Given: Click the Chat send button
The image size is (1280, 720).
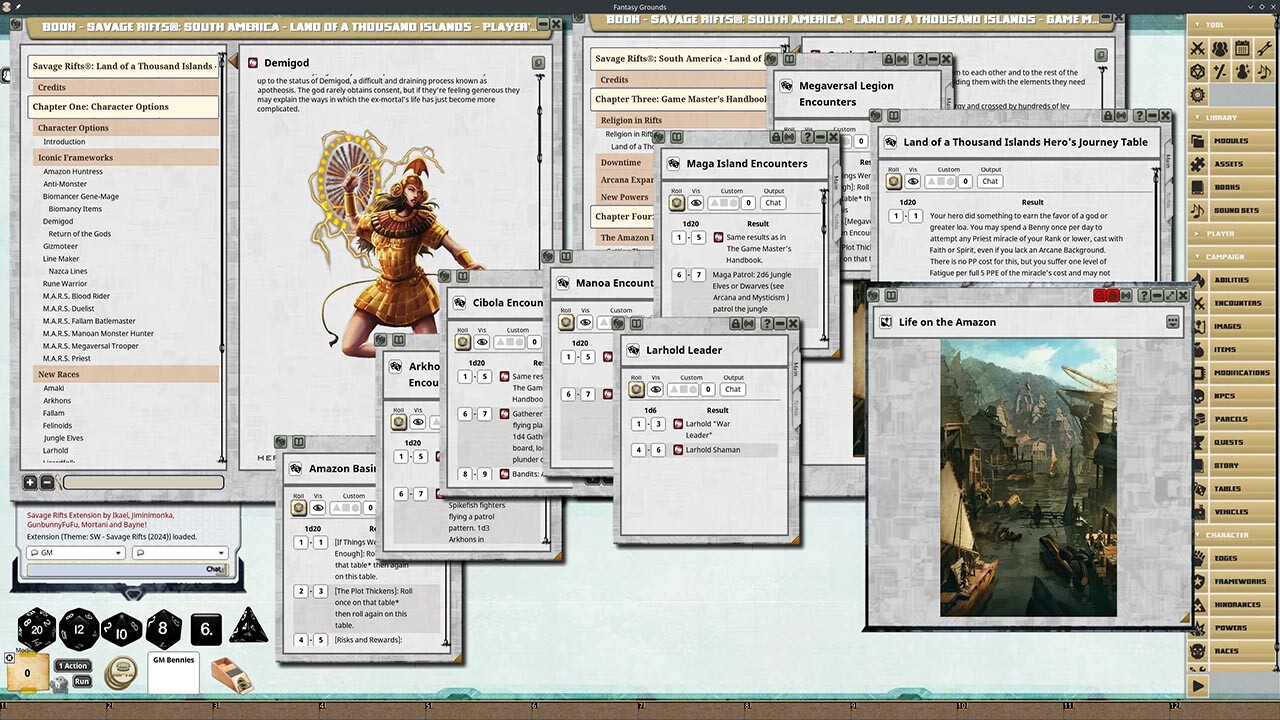Looking at the screenshot, I should tap(213, 568).
